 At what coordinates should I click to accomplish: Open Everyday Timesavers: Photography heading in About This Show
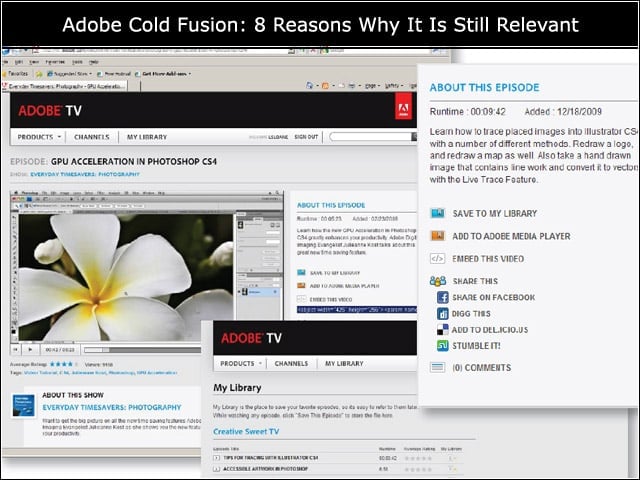tap(112, 407)
